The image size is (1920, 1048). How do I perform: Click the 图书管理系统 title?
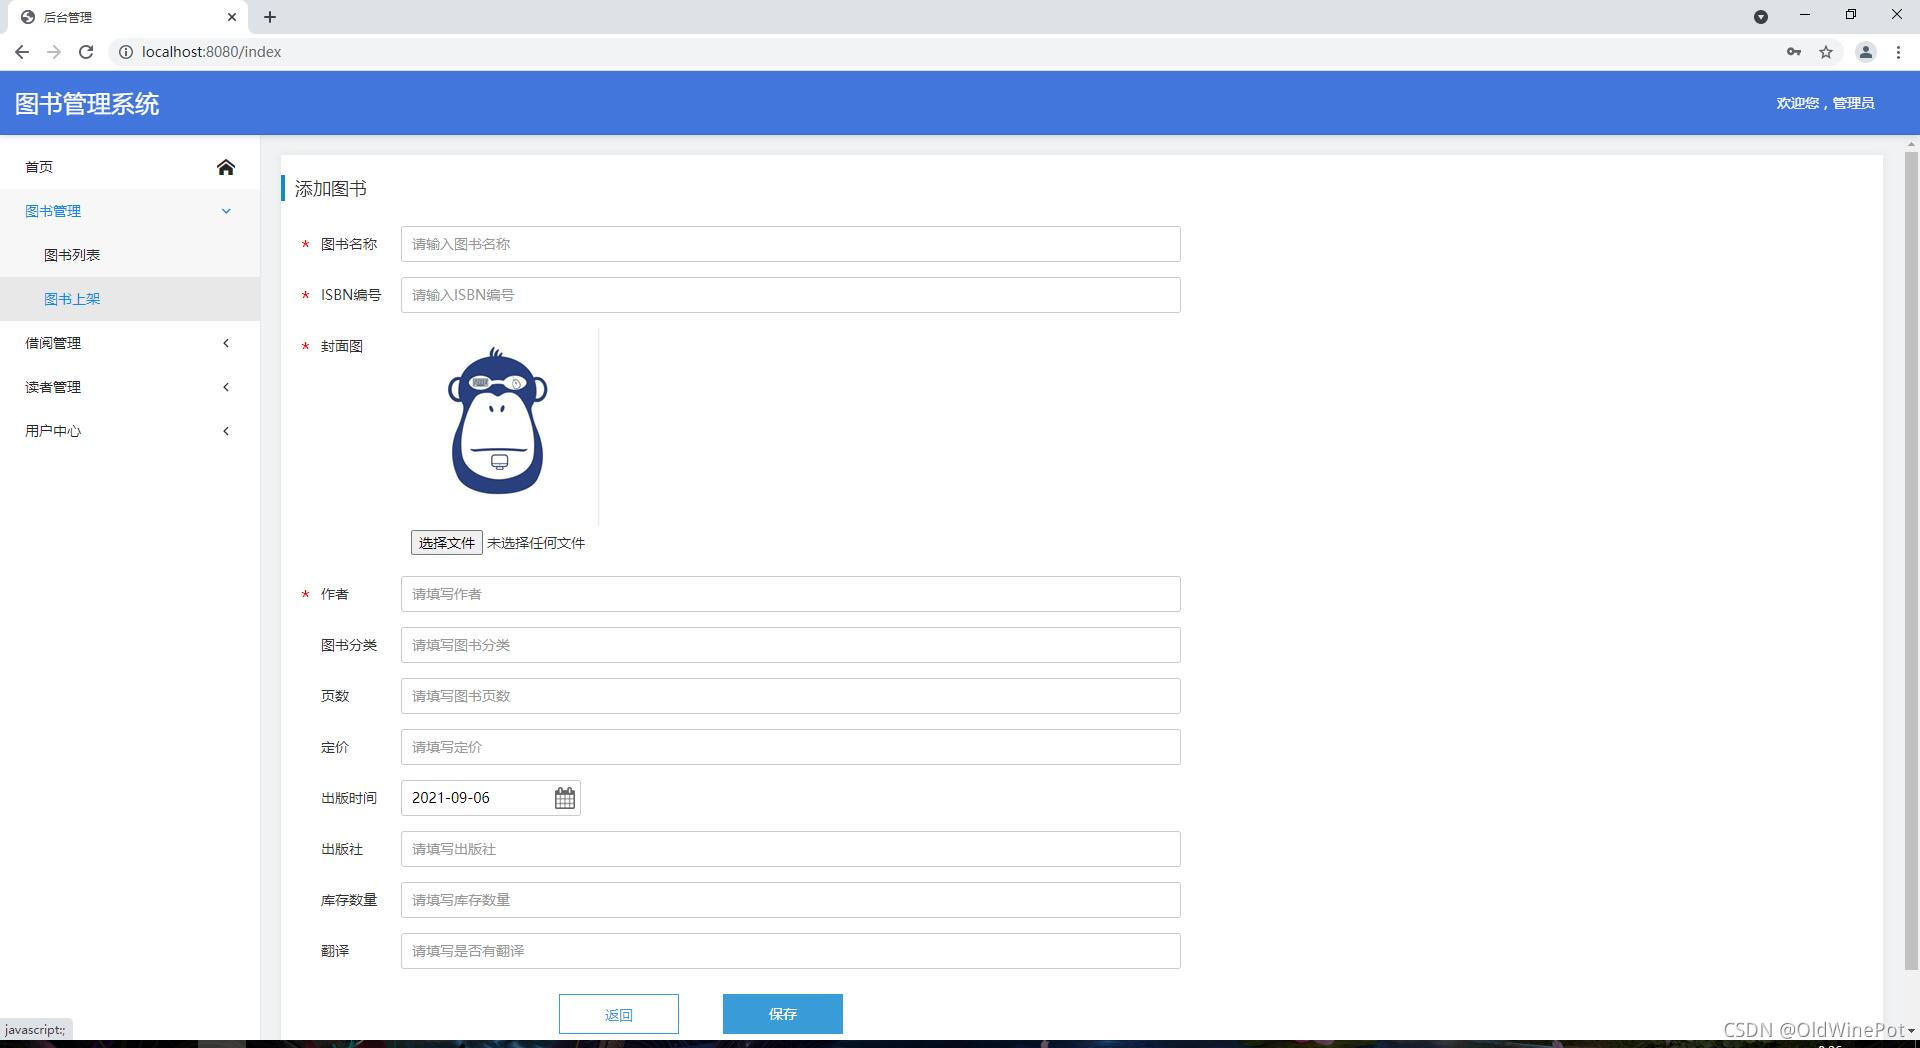point(87,104)
